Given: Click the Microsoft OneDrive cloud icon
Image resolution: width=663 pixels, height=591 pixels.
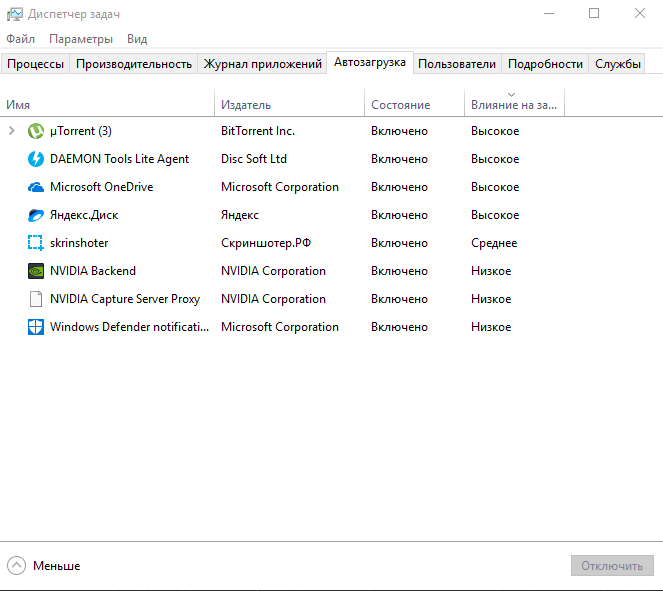Looking at the screenshot, I should 36,187.
